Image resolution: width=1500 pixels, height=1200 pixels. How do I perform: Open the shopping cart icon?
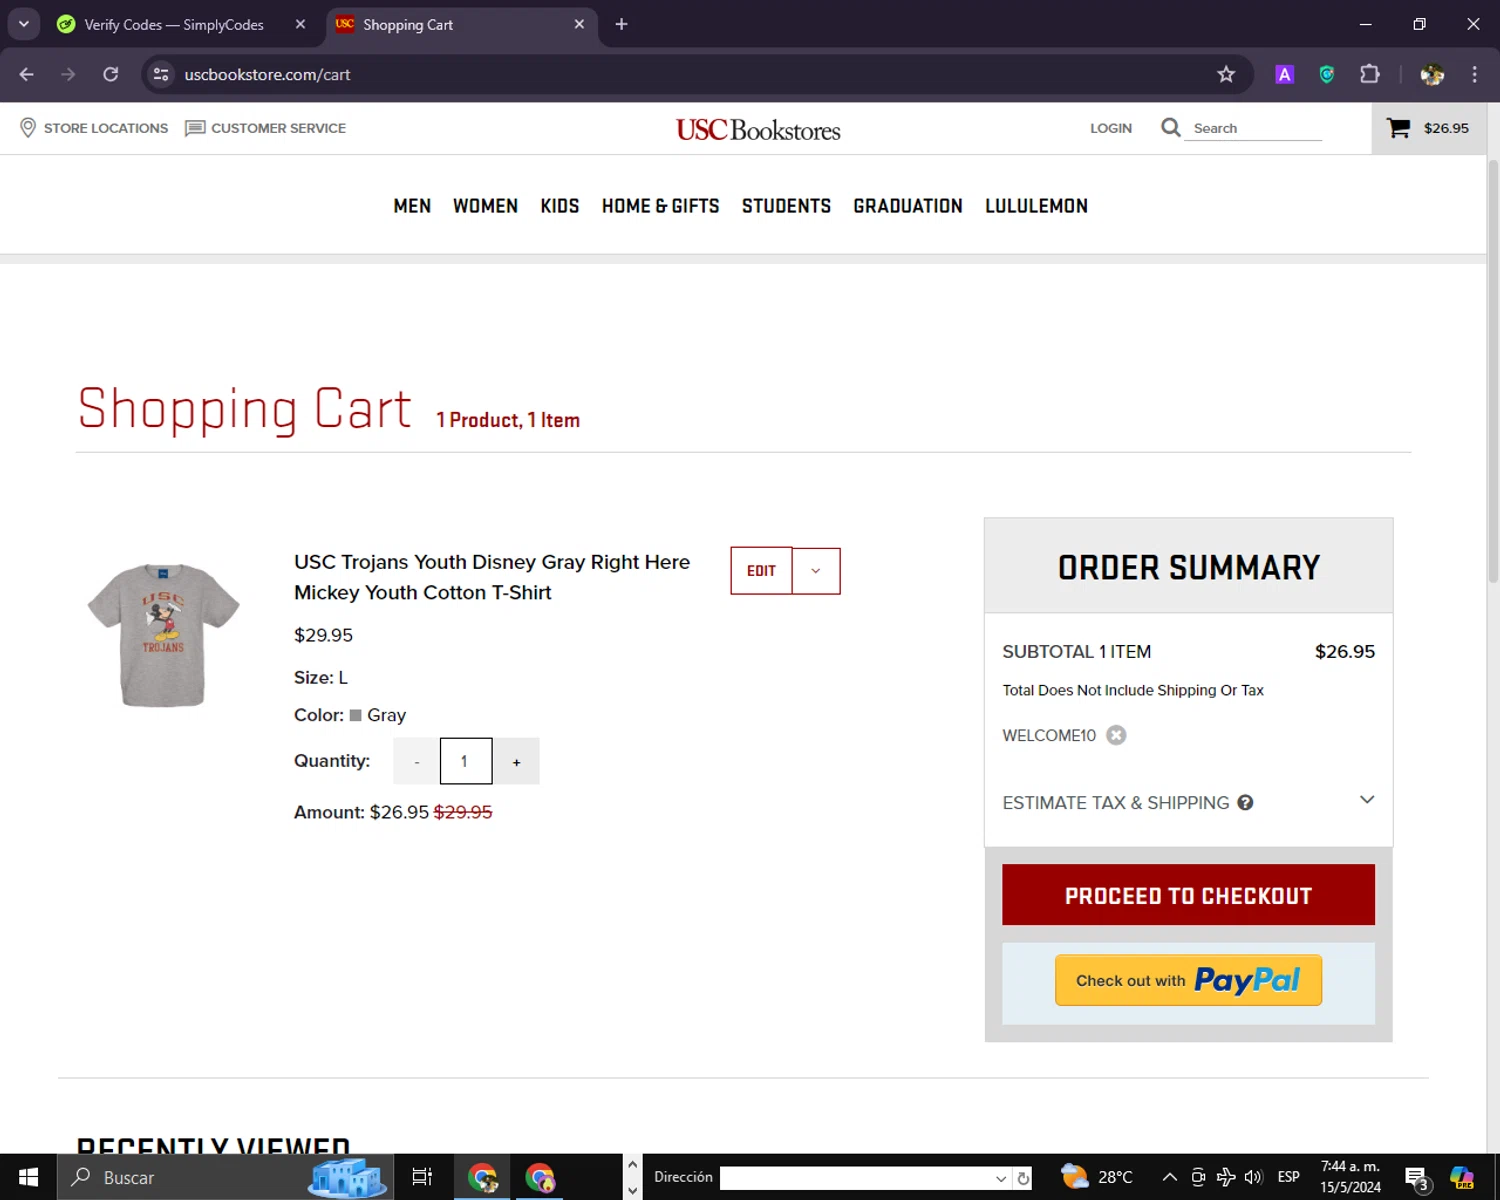click(x=1398, y=128)
